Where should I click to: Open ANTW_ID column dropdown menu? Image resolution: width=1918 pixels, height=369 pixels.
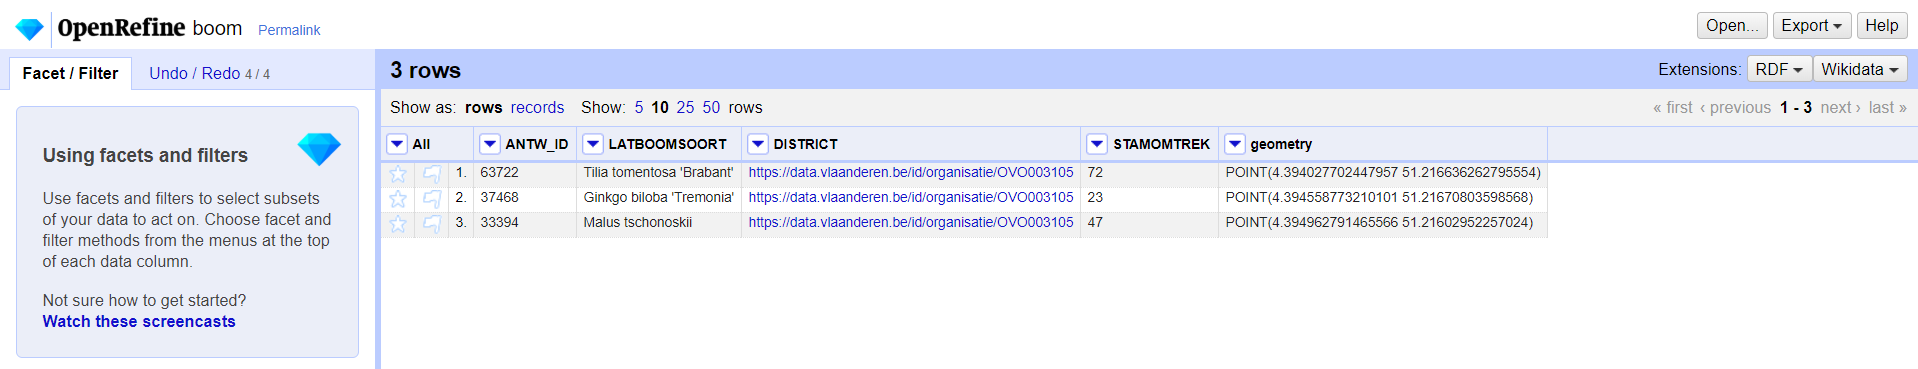tap(490, 144)
